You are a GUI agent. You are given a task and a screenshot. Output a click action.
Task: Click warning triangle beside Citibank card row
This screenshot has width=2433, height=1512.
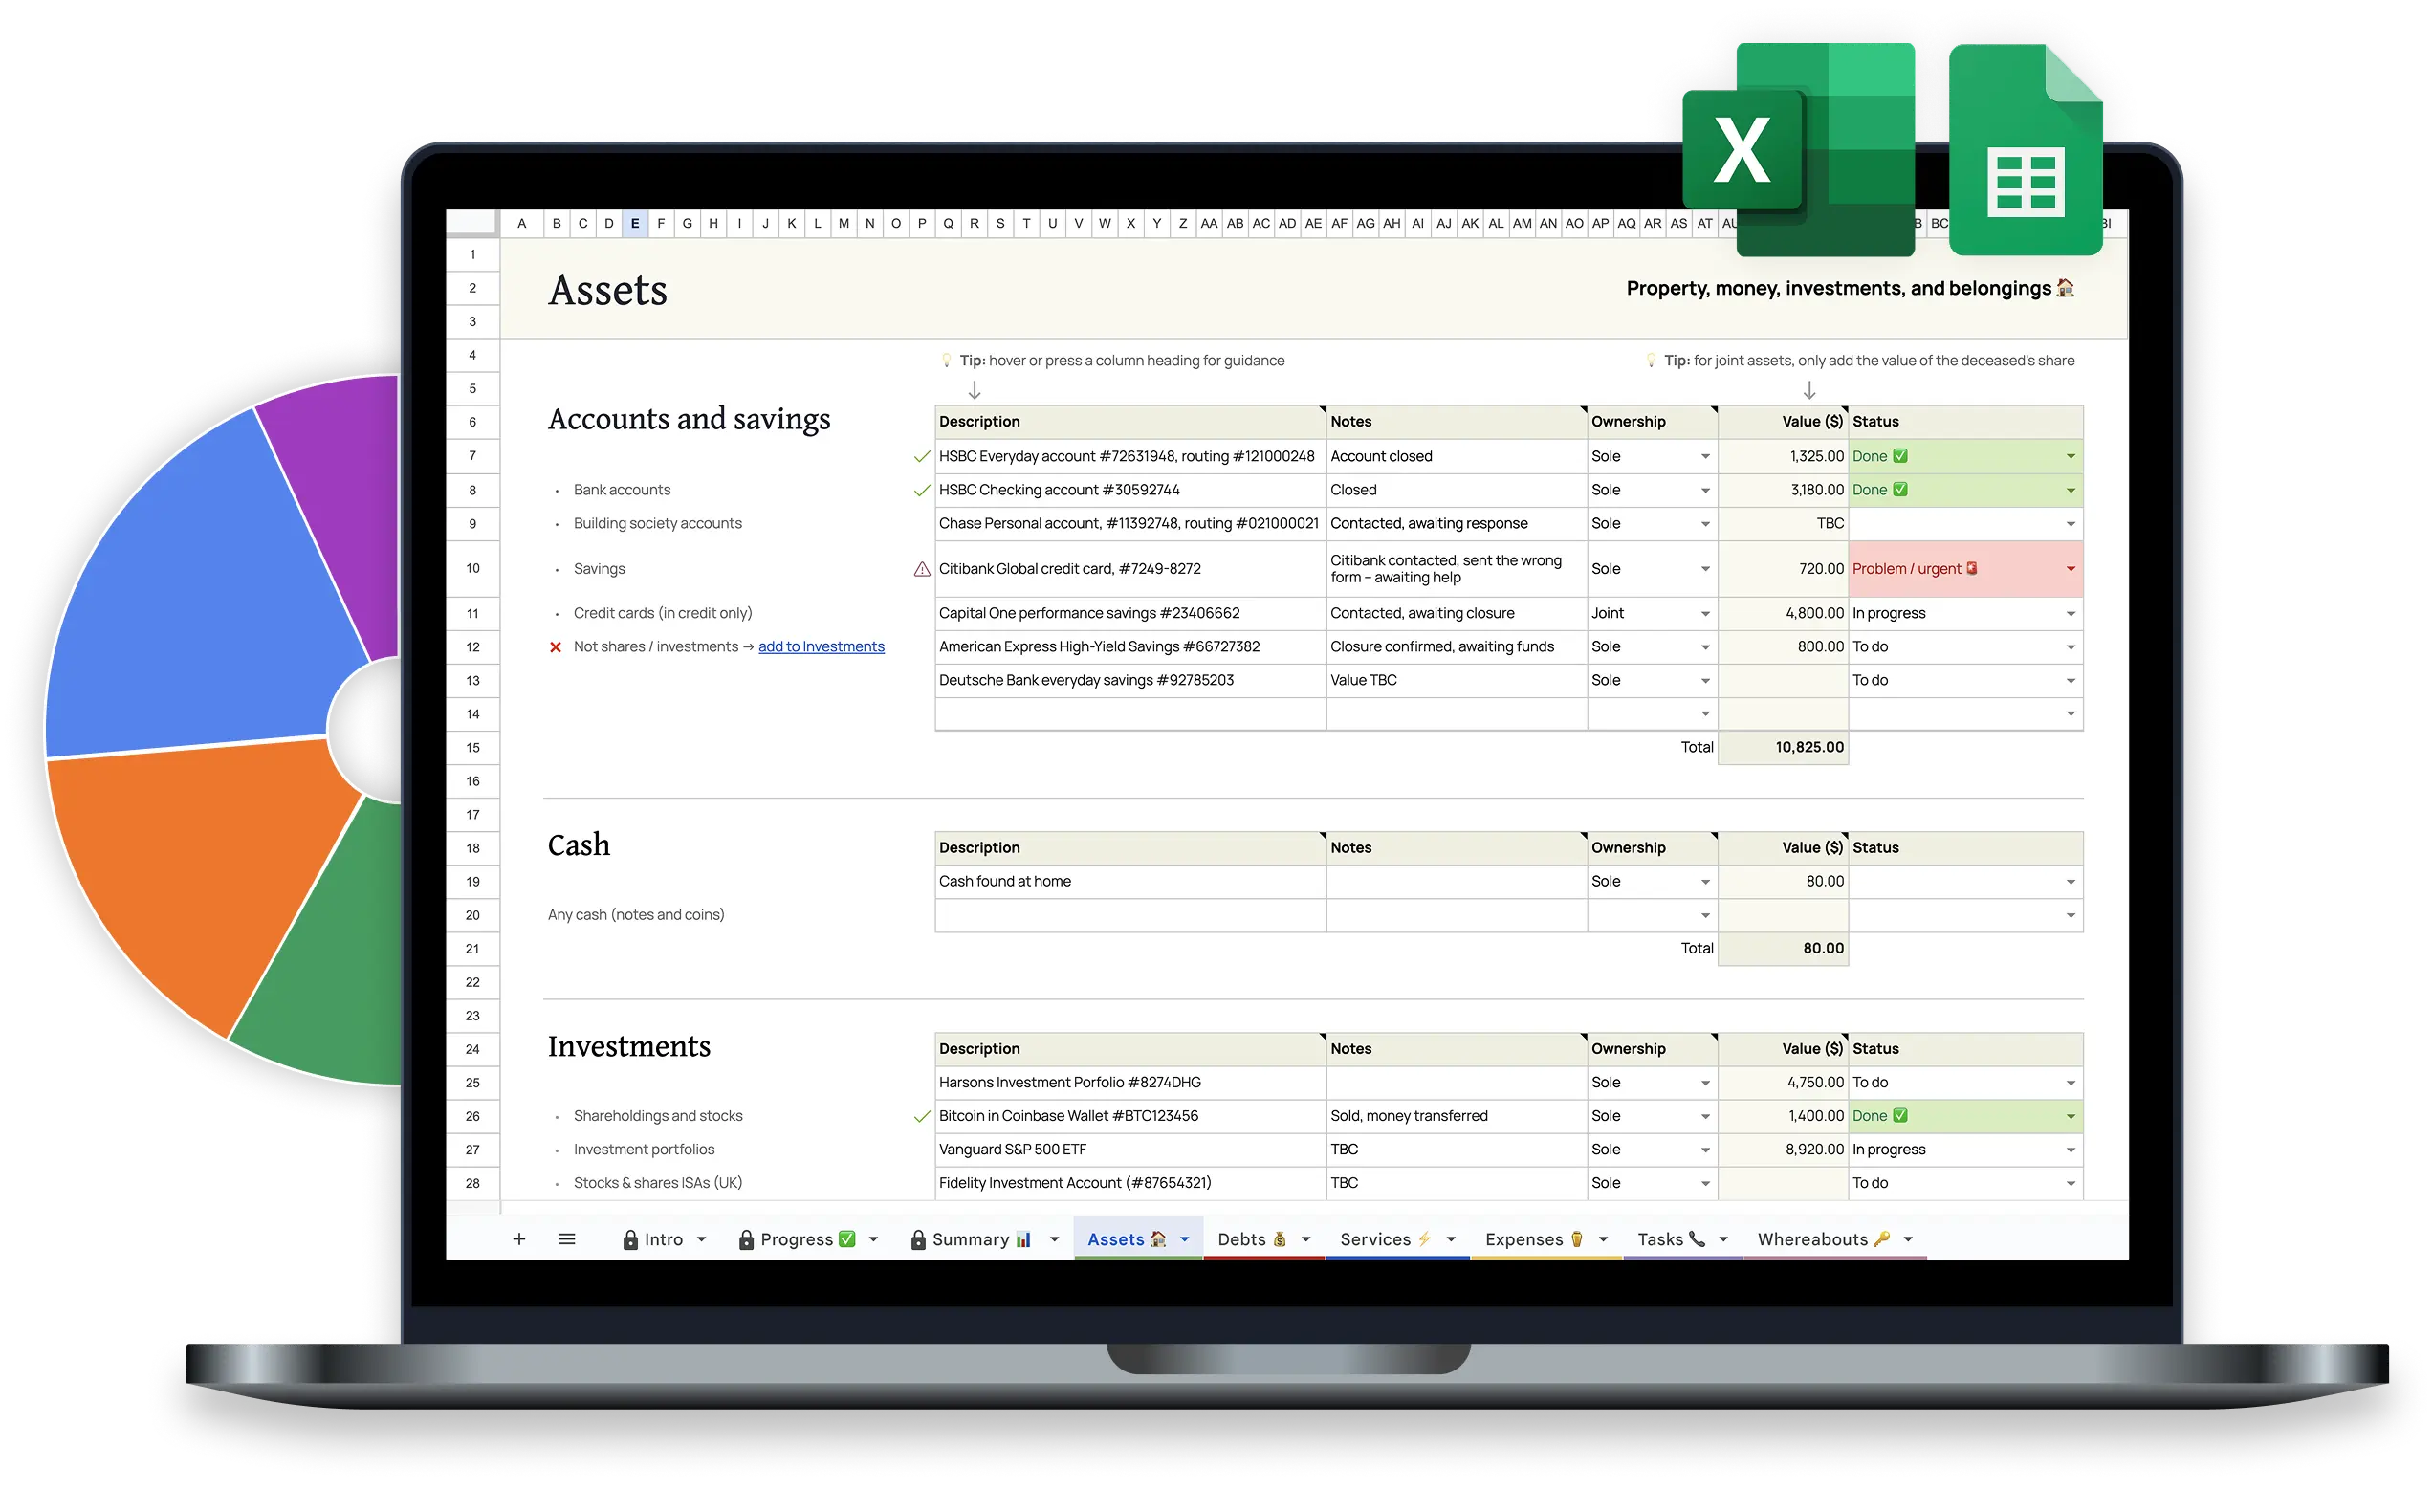[922, 569]
